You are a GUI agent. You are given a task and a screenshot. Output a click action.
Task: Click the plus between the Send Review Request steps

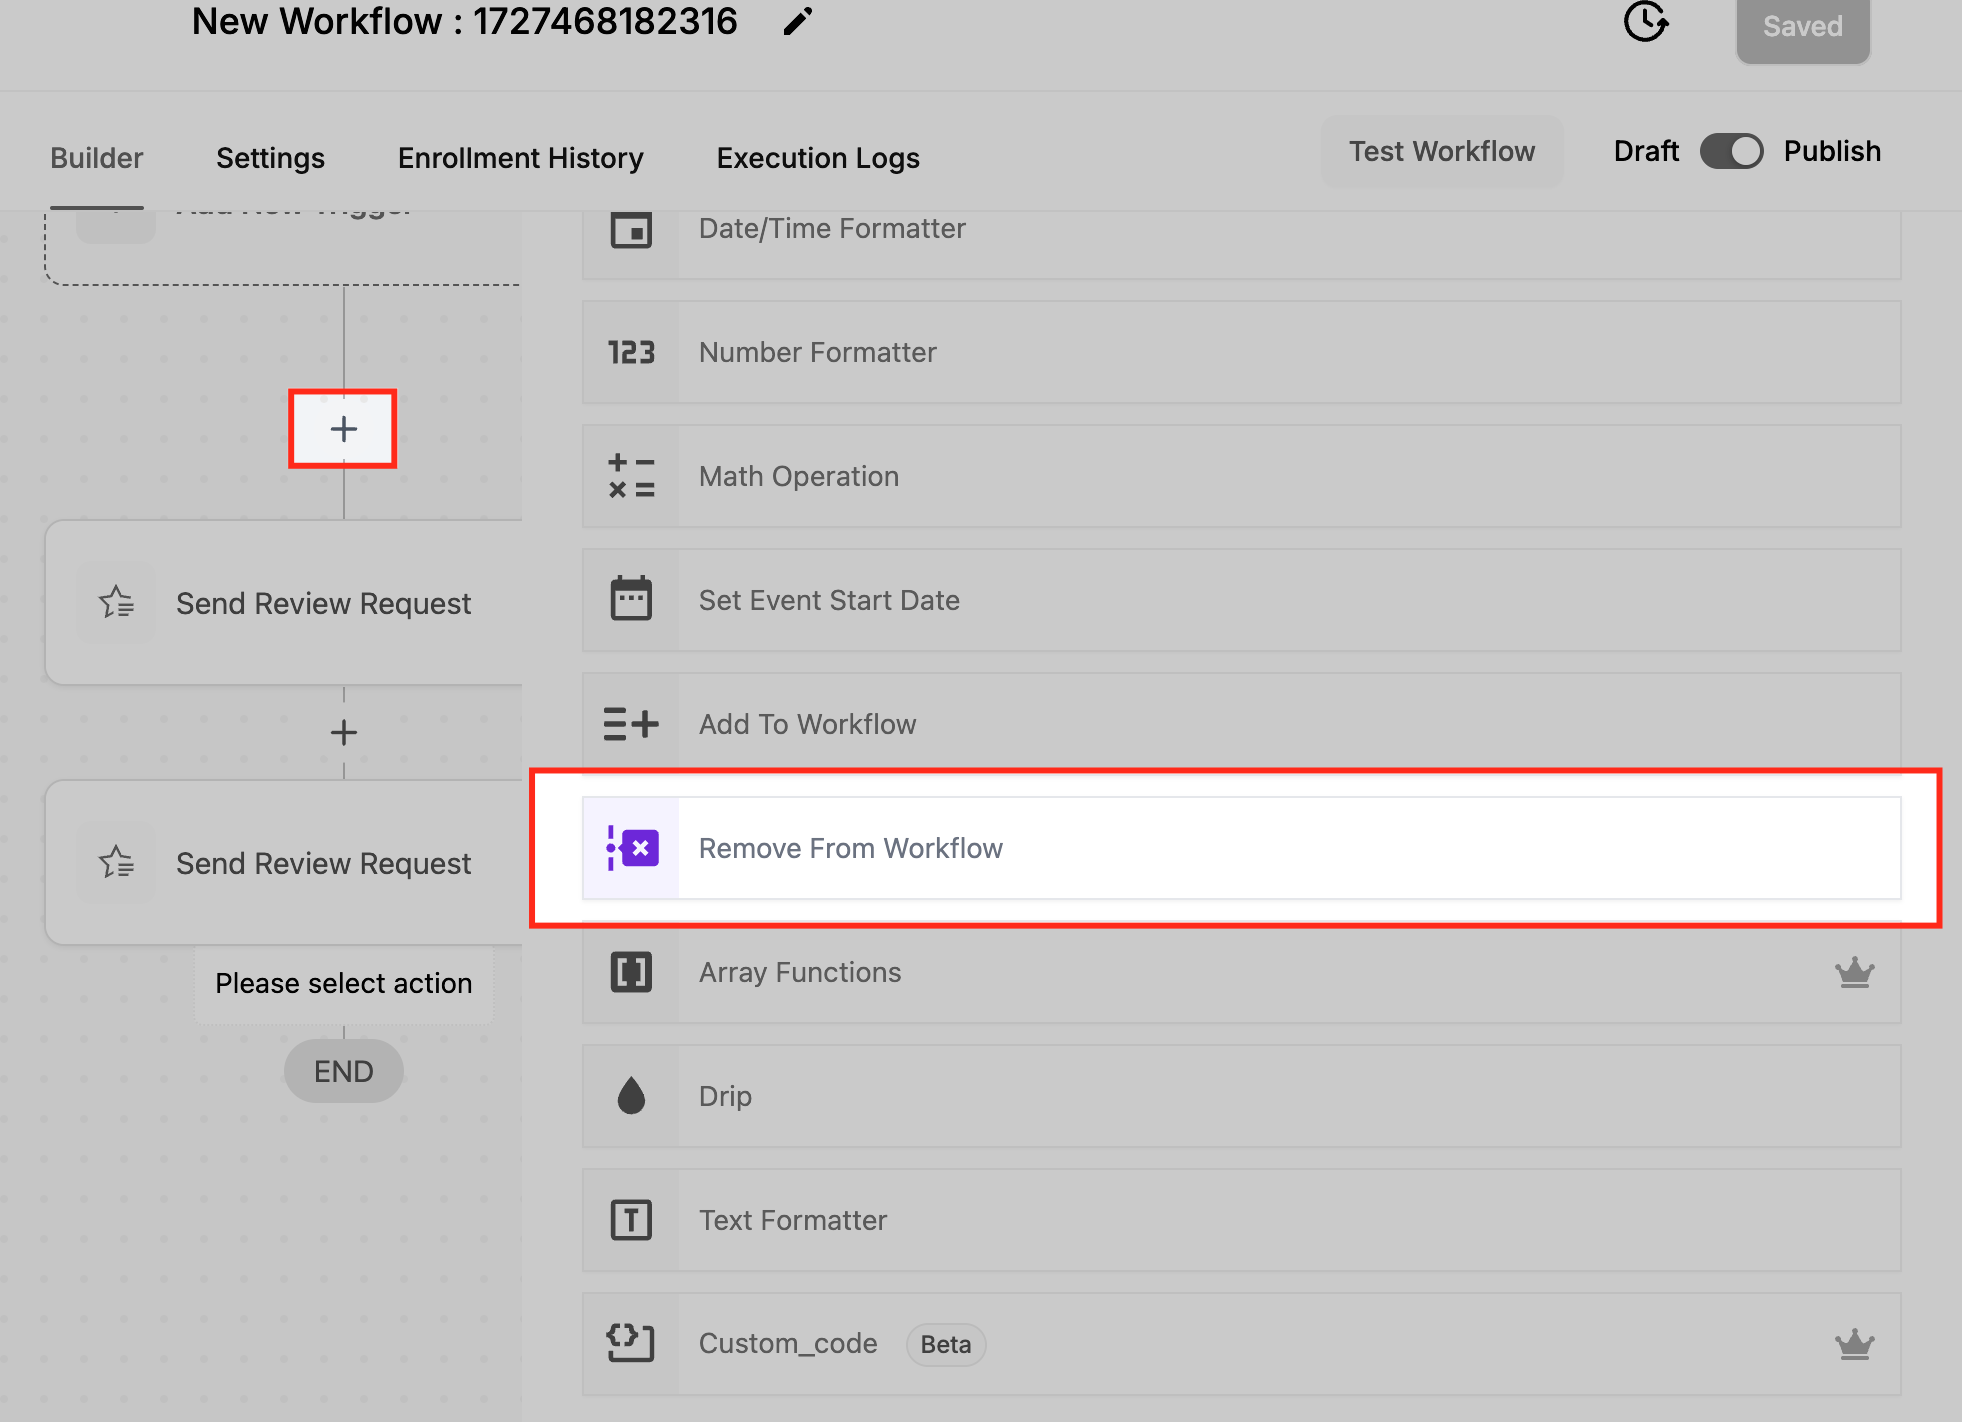[x=343, y=733]
